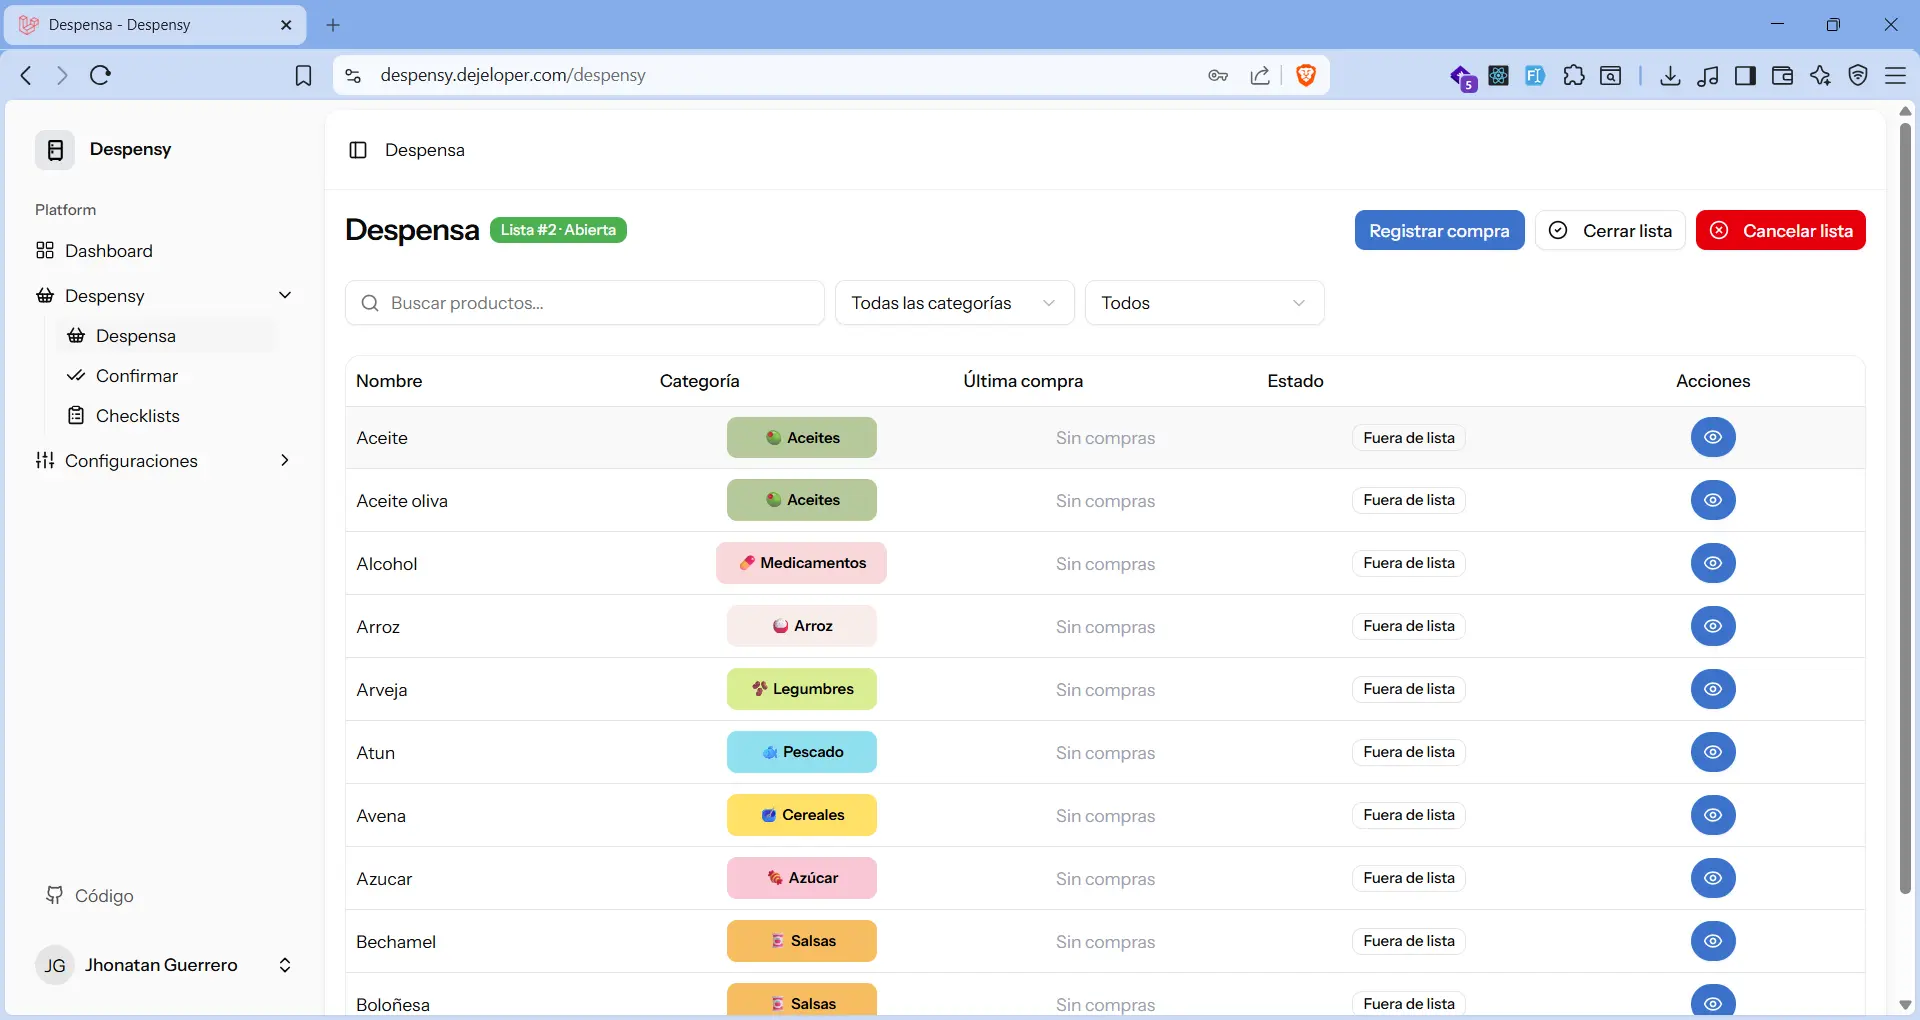Image resolution: width=1920 pixels, height=1020 pixels.
Task: View Azucar row eye button
Action: pos(1713,878)
